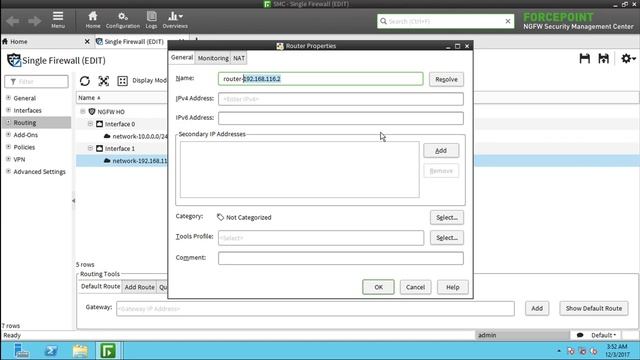640x360 pixels.
Task: Expand Advanced Settings section
Action: point(9,171)
